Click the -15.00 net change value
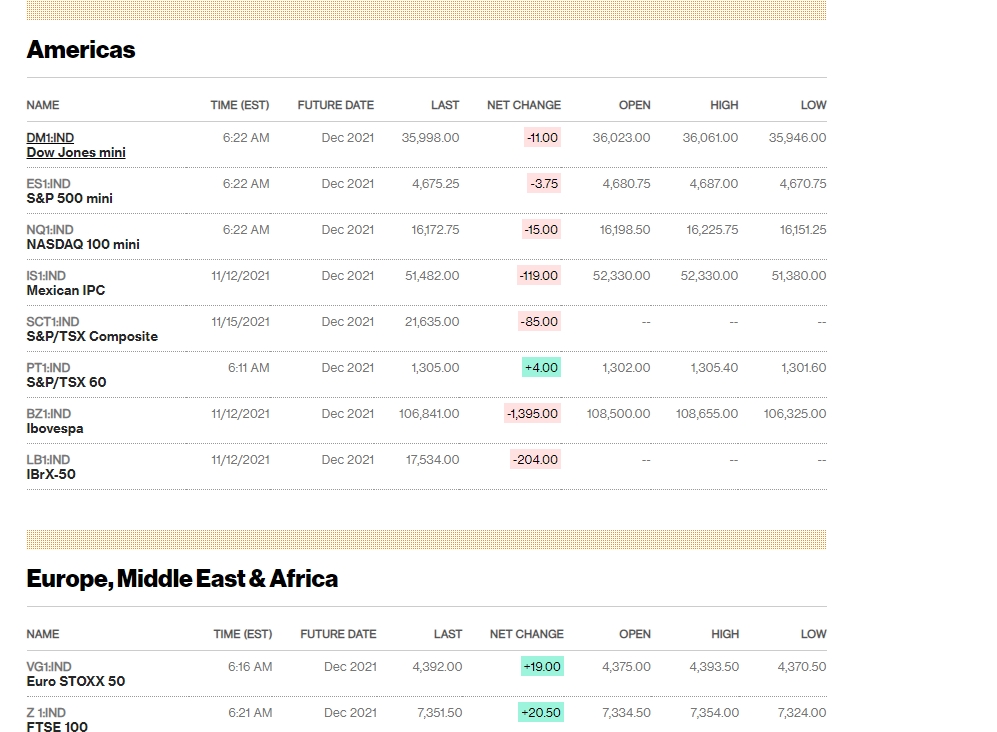 [x=541, y=230]
